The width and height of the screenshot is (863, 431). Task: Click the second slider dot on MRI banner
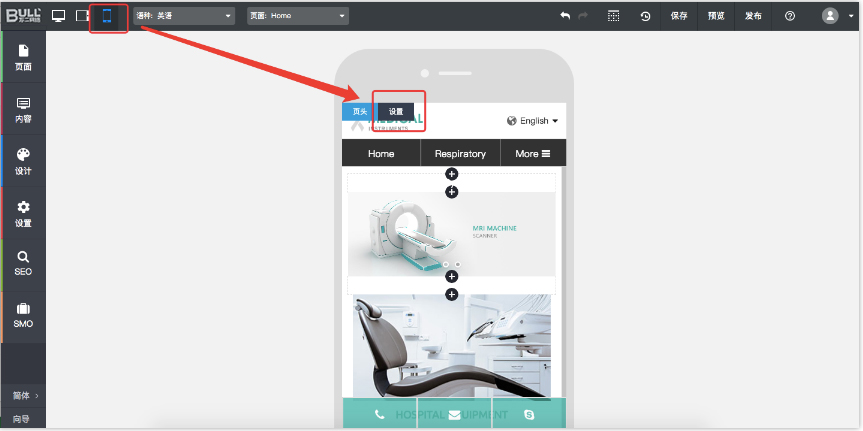pyautogui.click(x=457, y=265)
